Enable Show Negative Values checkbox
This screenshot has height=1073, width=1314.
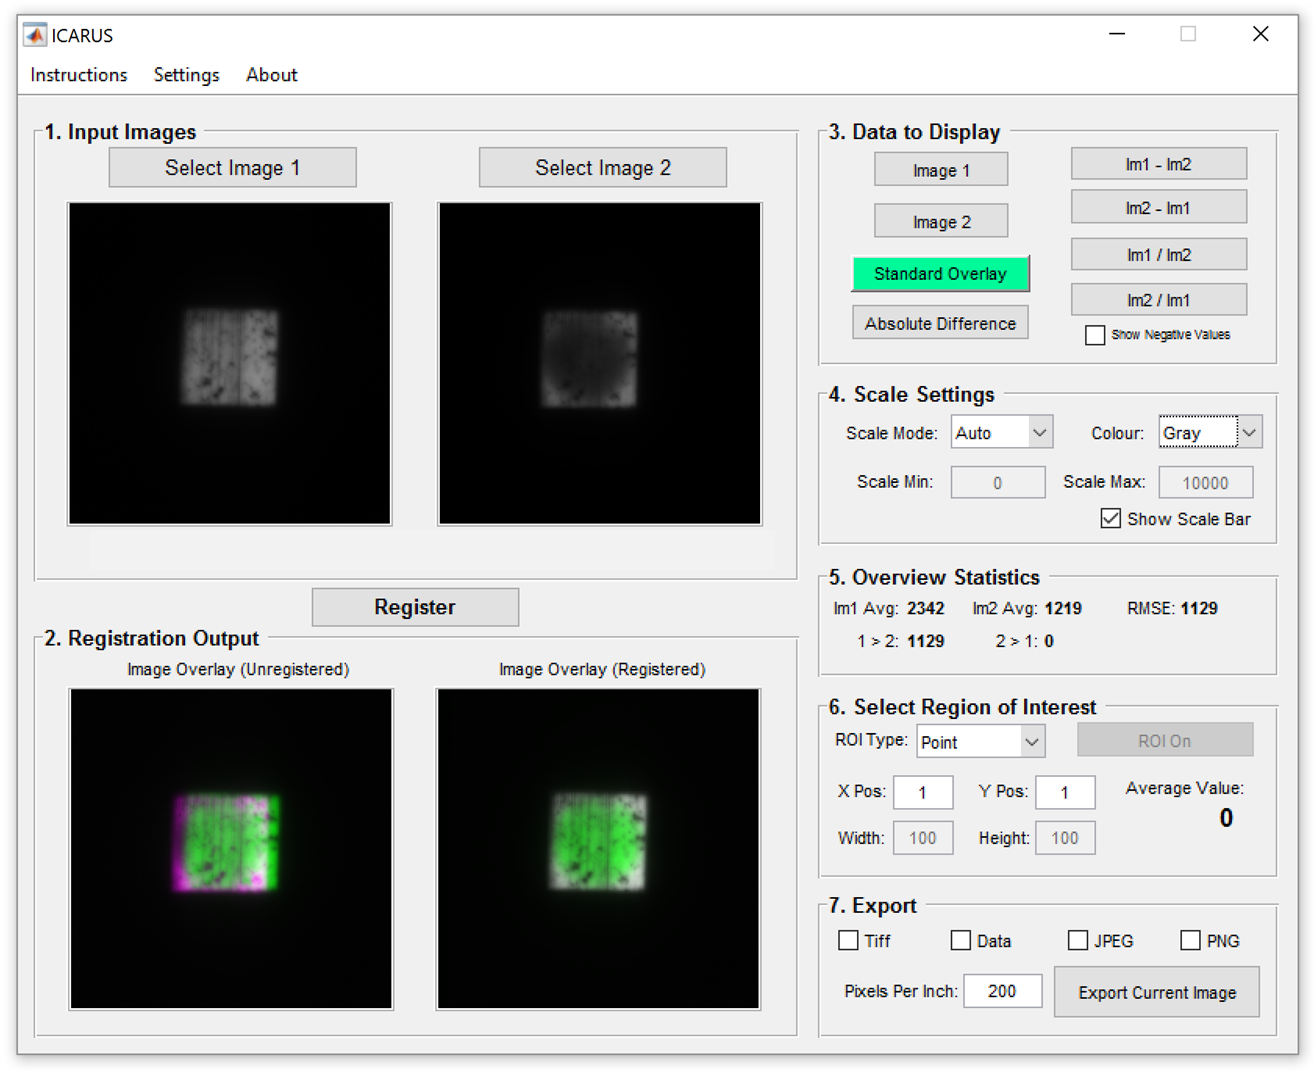point(1095,335)
